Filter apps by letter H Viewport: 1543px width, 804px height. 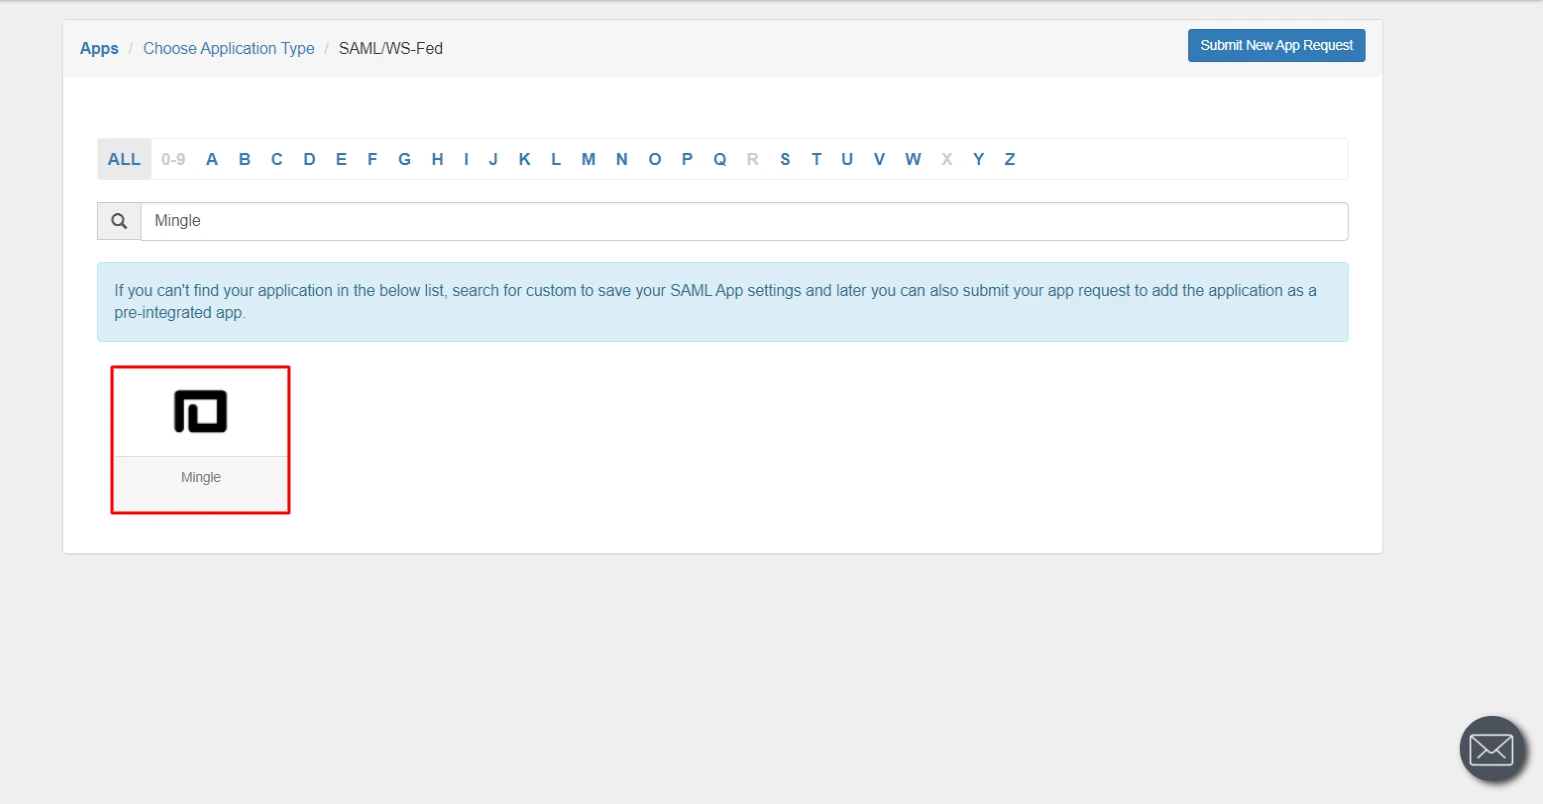(438, 159)
